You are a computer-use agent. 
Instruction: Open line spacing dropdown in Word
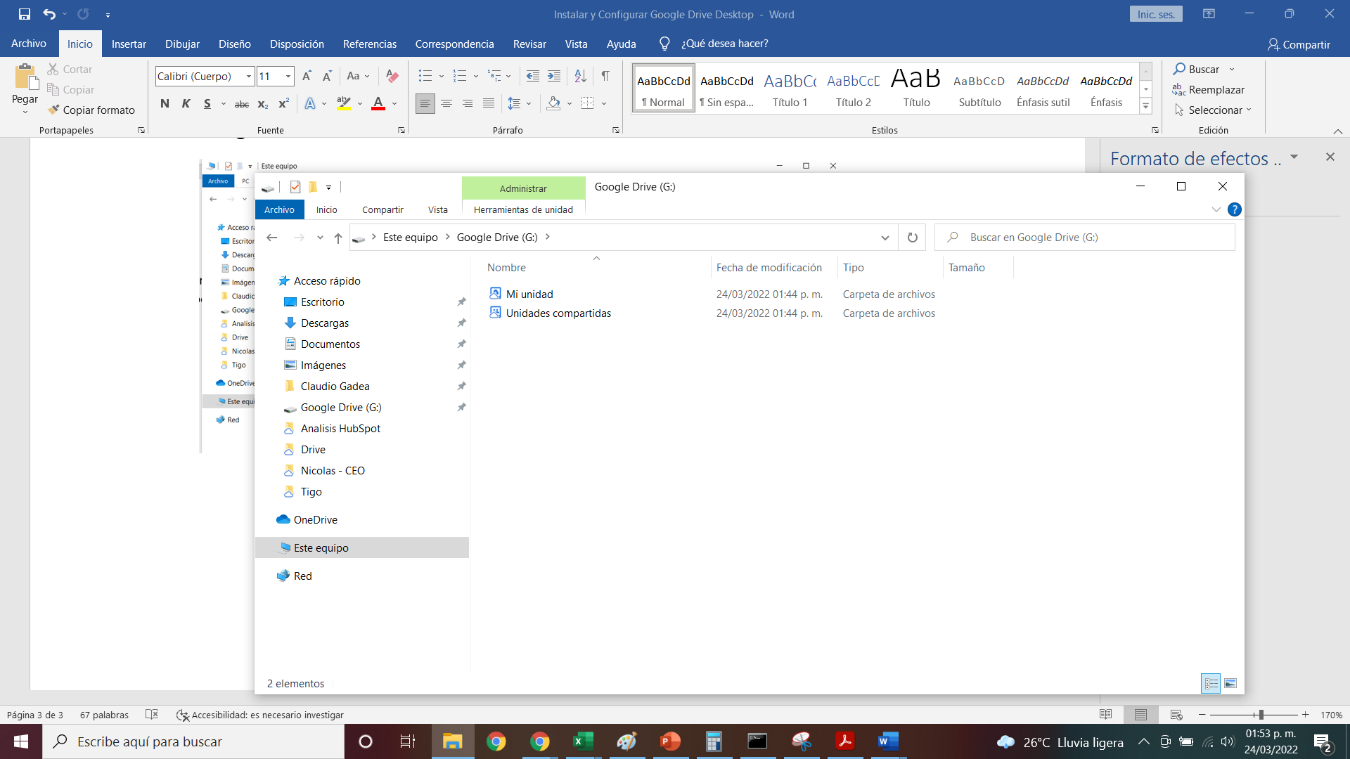[x=518, y=104]
